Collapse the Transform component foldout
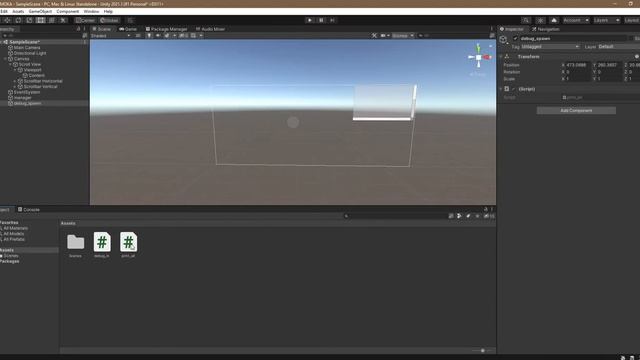Screen dimensions: 640x360 coord(501,57)
